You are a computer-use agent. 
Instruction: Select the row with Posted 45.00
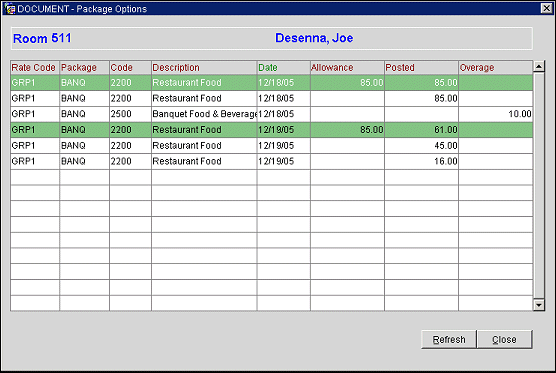[x=272, y=145]
